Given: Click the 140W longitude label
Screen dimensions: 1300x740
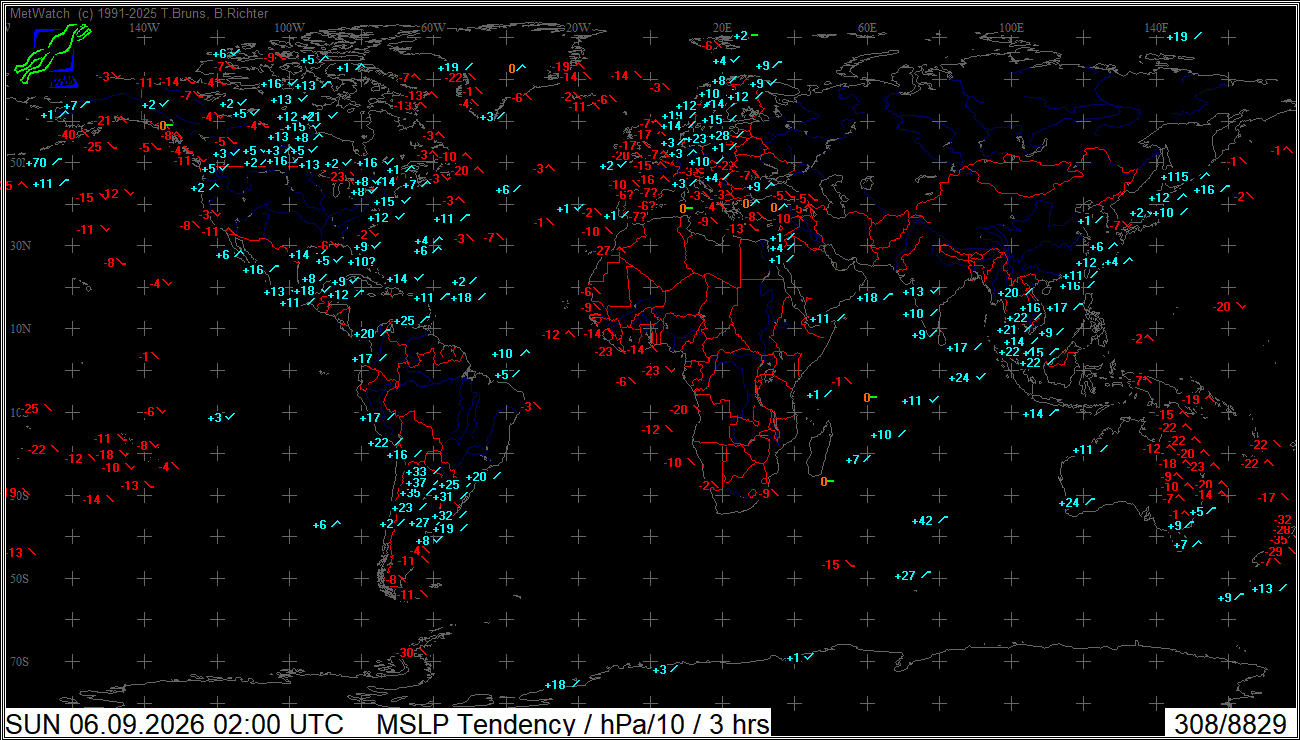Looking at the screenshot, I should [145, 27].
